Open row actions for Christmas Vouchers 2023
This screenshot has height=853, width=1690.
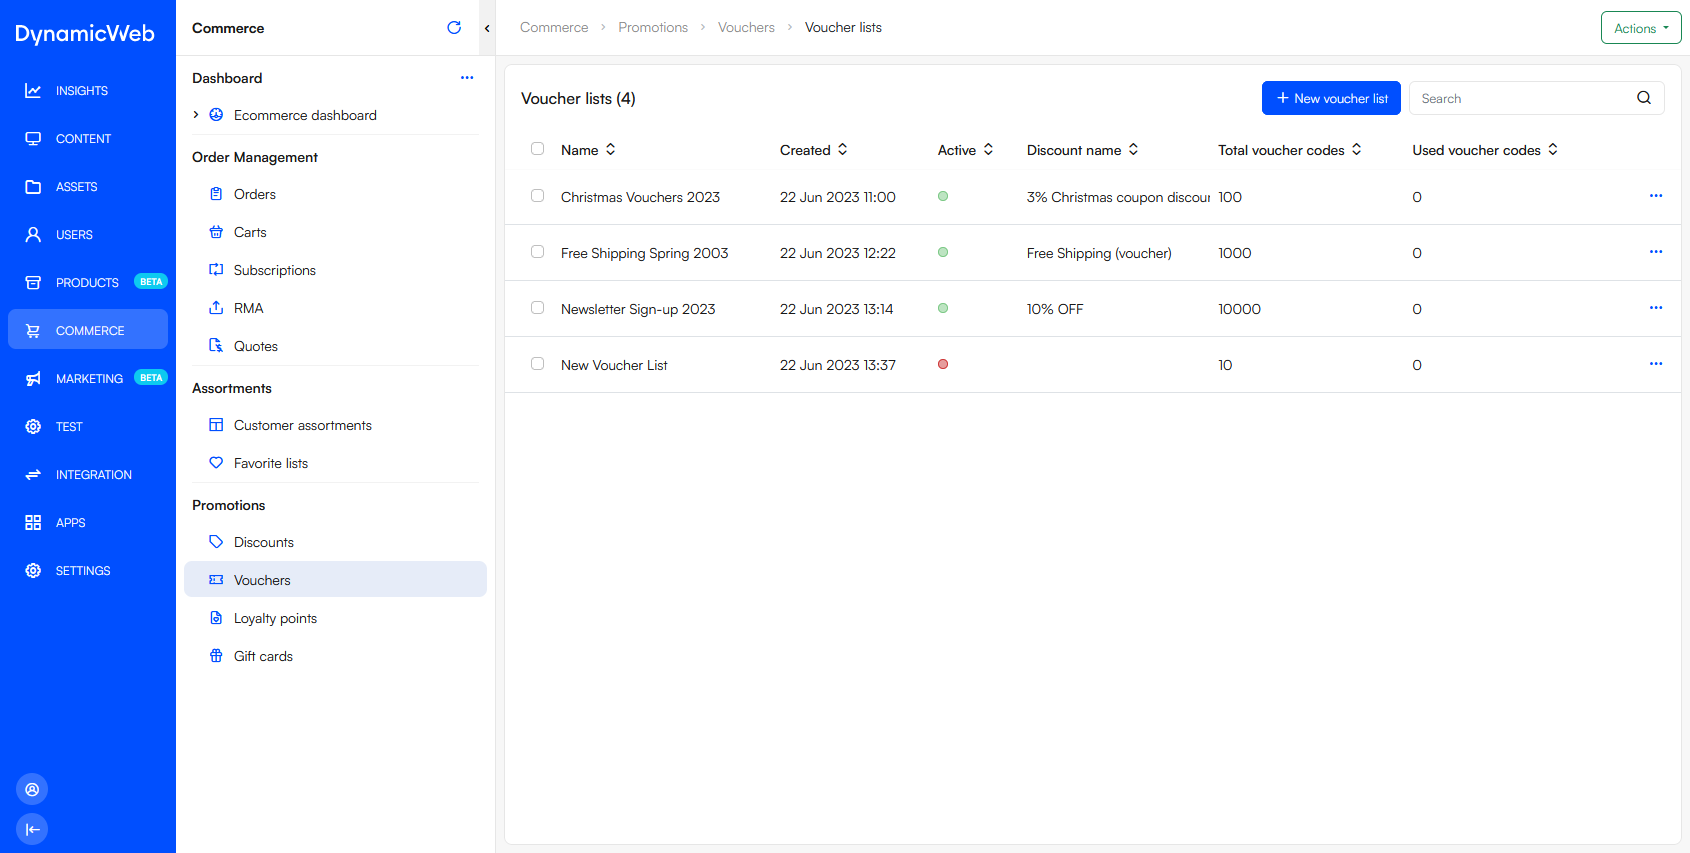click(1656, 196)
